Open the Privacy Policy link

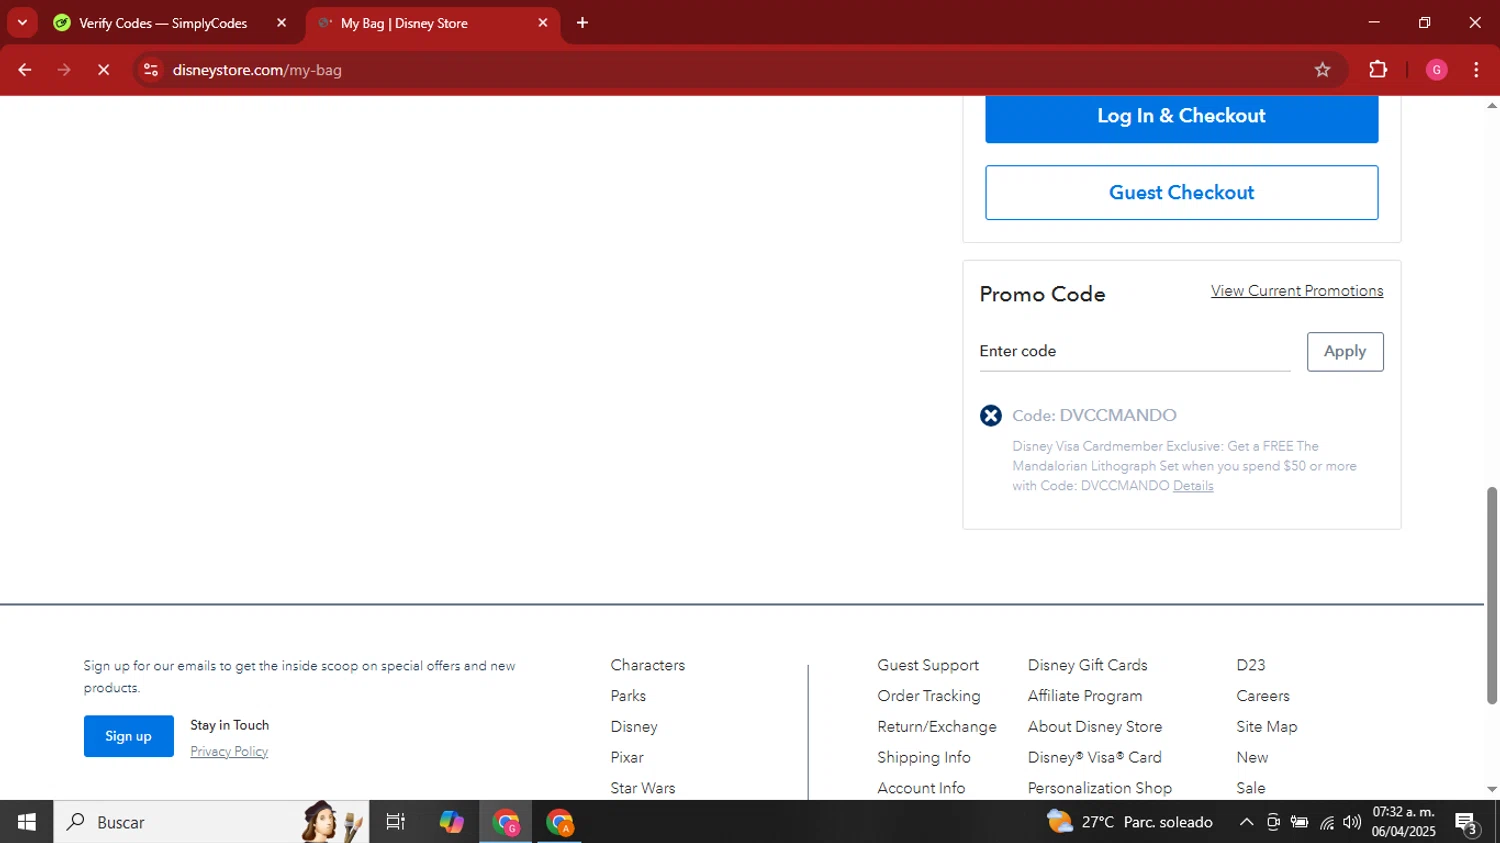tap(229, 751)
